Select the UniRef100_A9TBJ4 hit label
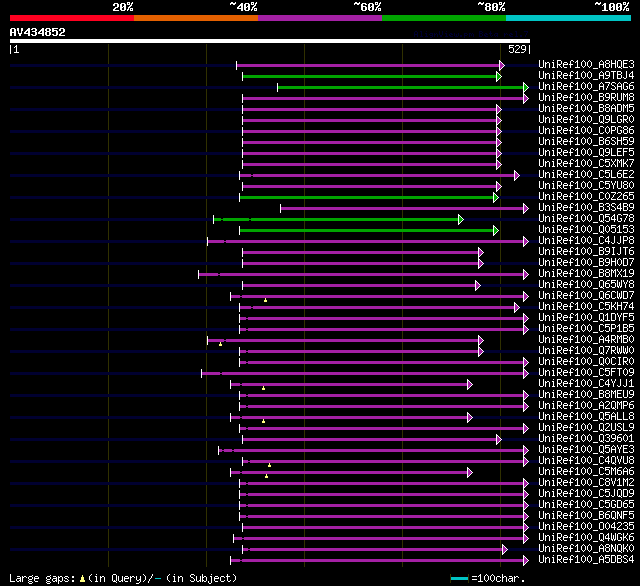This screenshot has height=586, width=640. click(x=586, y=75)
